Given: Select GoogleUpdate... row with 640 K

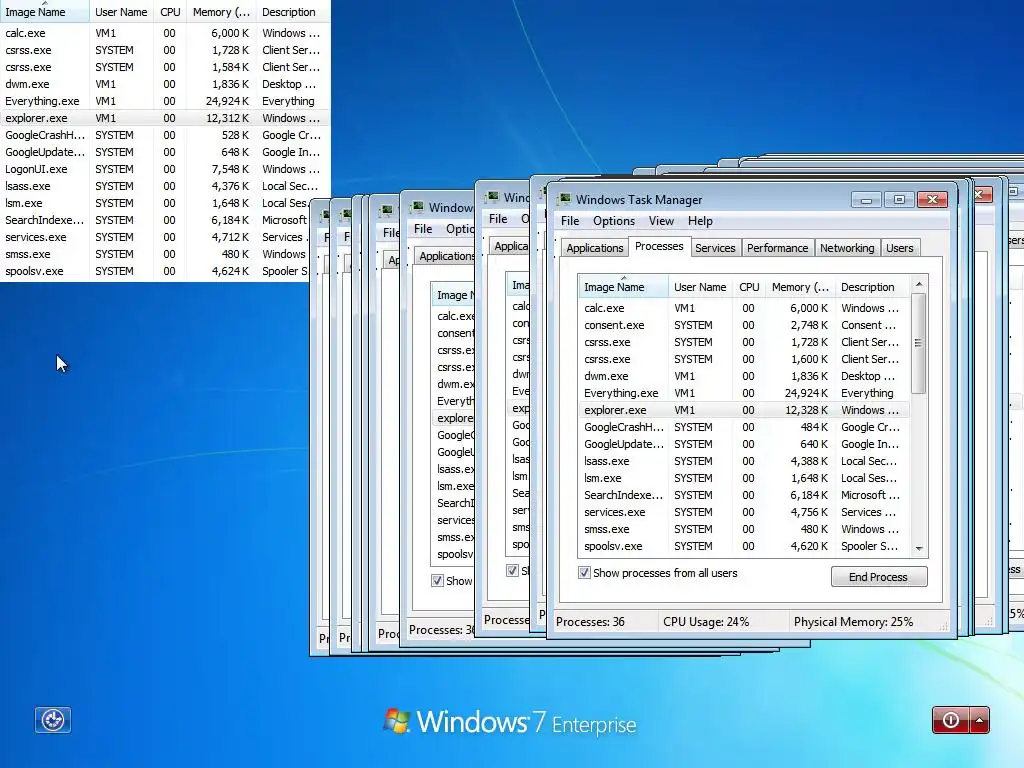Looking at the screenshot, I should [x=743, y=443].
